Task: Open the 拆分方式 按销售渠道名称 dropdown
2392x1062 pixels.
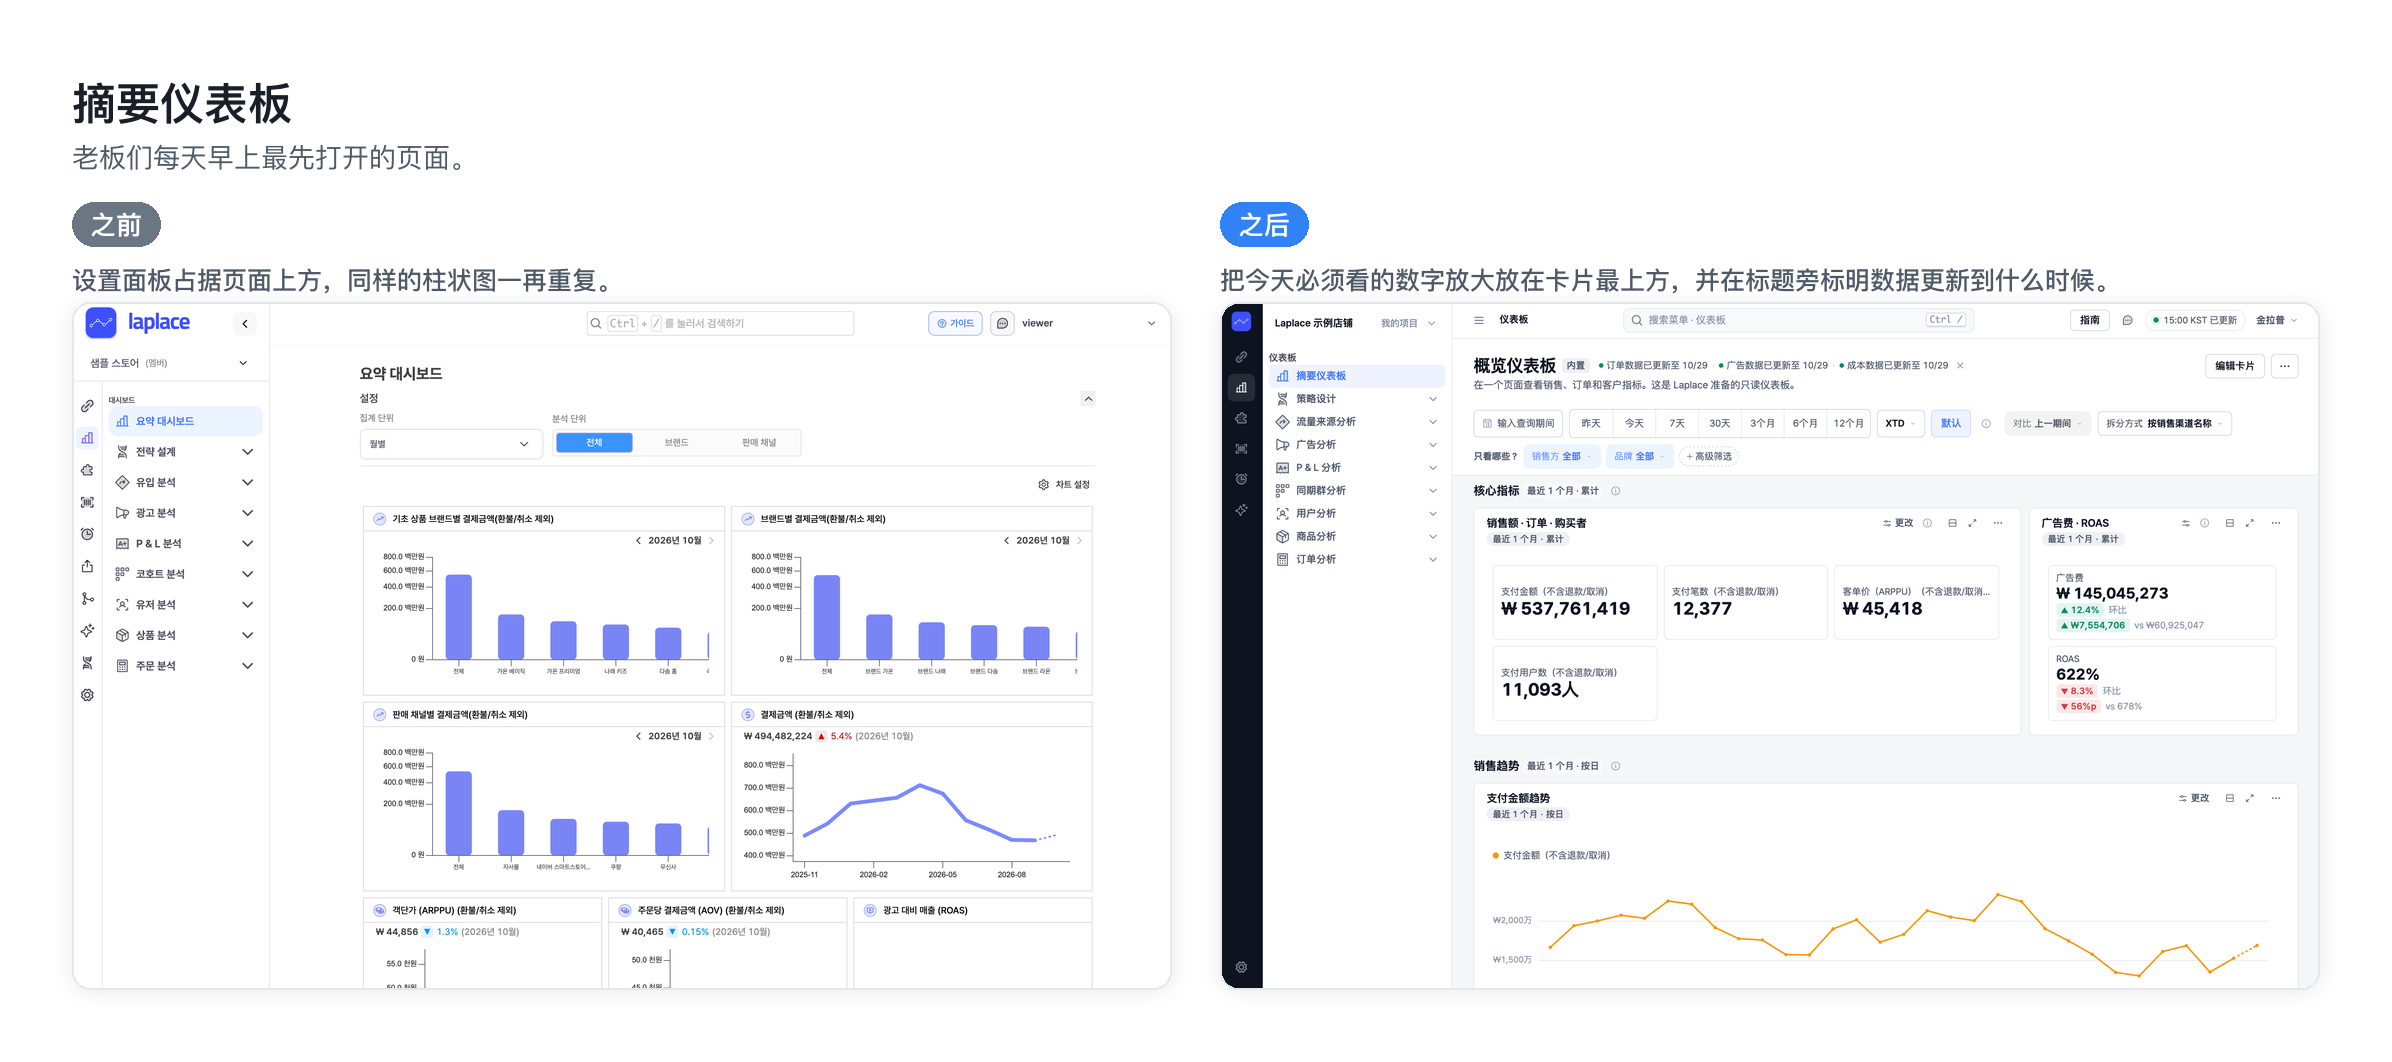Action: pos(2164,424)
